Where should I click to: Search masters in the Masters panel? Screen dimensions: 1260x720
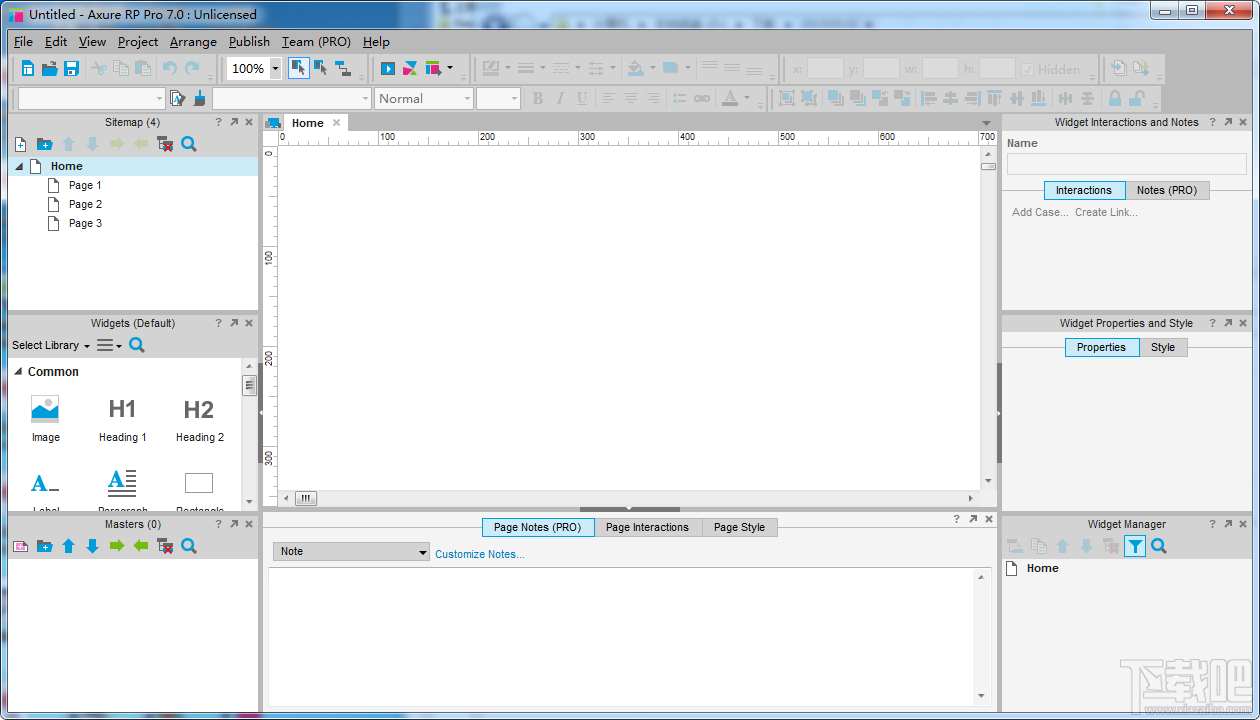(x=189, y=546)
